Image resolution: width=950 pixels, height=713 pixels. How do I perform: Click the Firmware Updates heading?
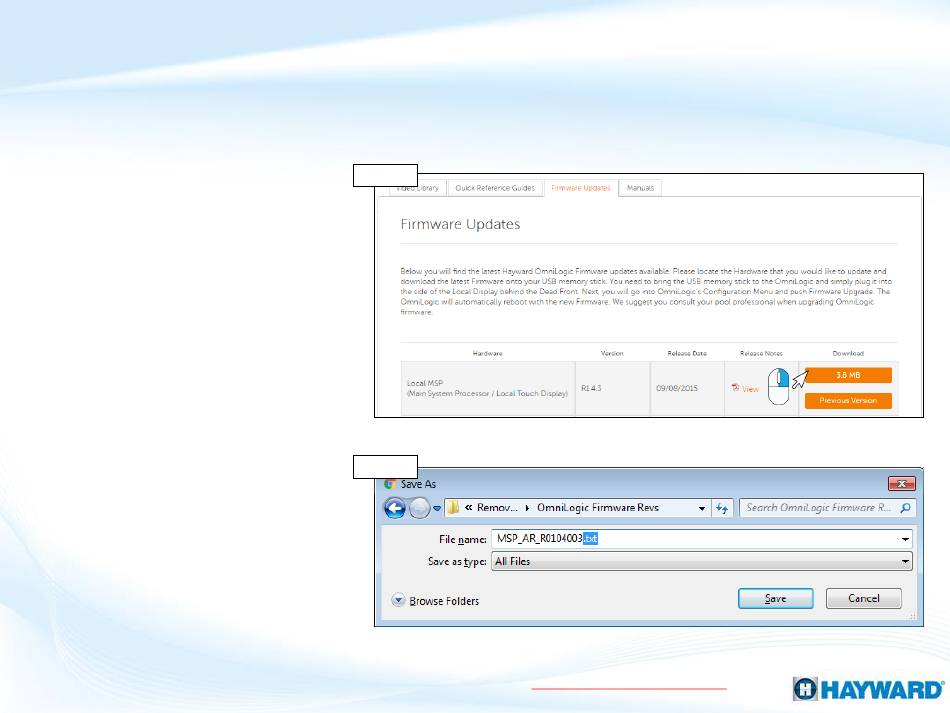(x=460, y=224)
